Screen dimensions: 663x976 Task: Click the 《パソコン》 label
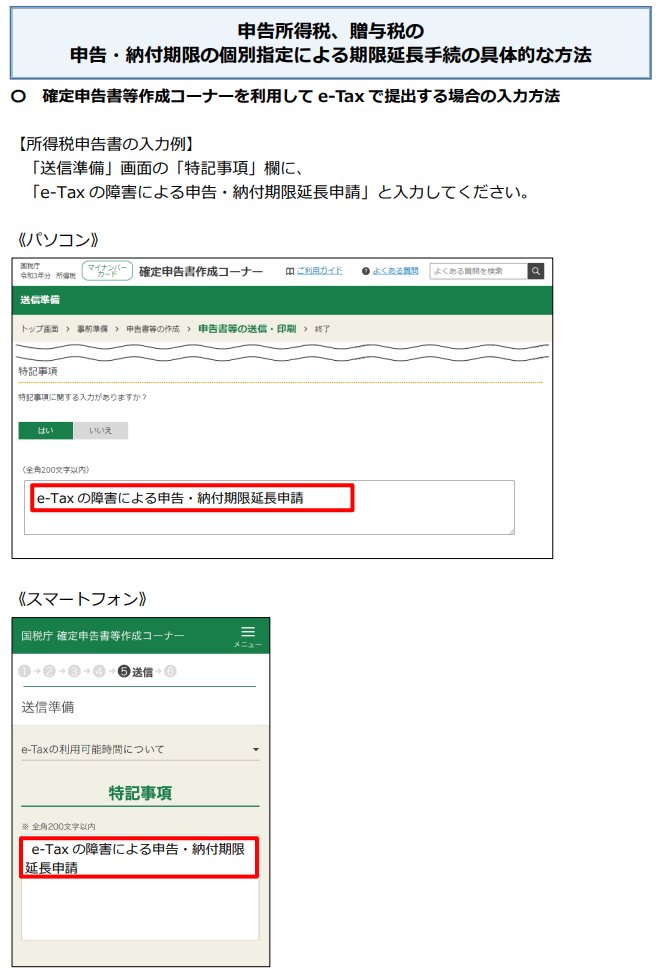57,240
